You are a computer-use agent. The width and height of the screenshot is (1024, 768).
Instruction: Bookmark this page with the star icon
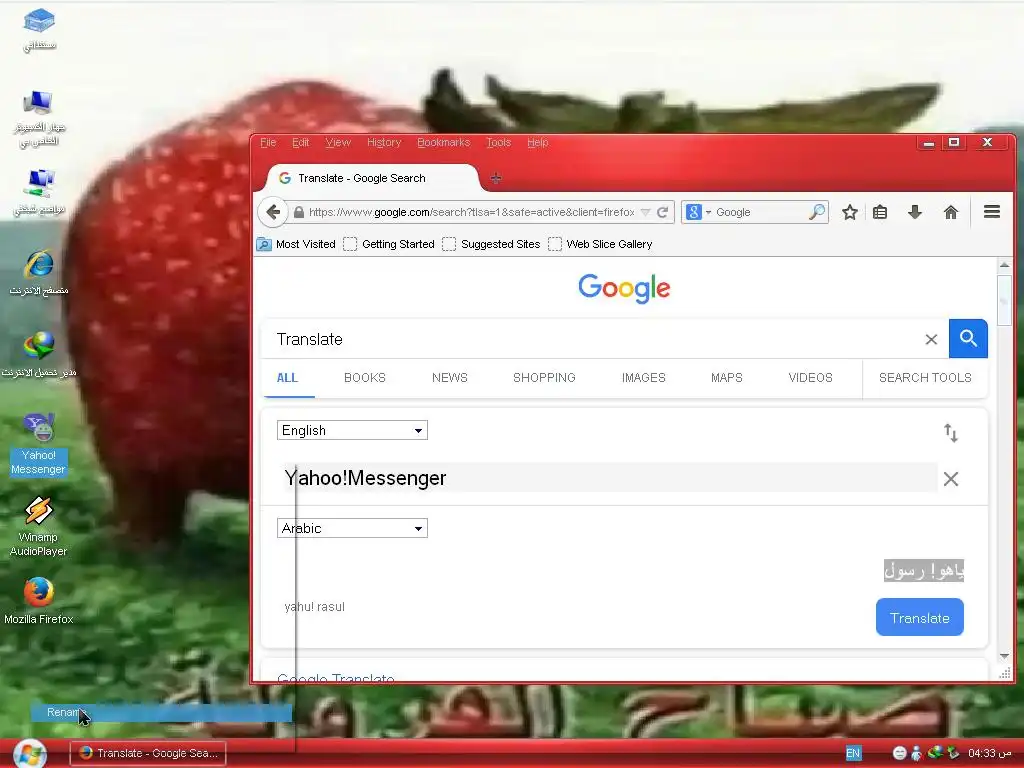click(849, 212)
